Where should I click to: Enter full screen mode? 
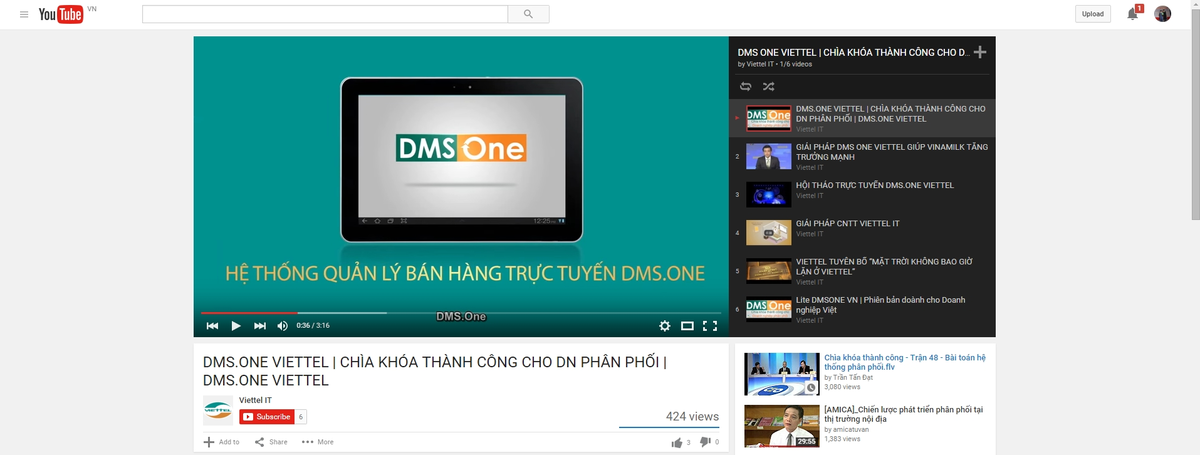click(x=710, y=325)
